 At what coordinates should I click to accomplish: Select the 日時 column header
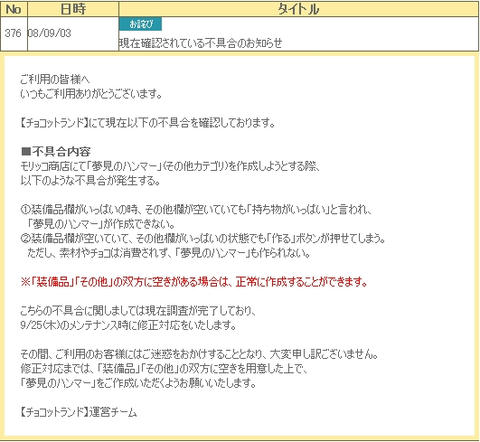pos(73,9)
